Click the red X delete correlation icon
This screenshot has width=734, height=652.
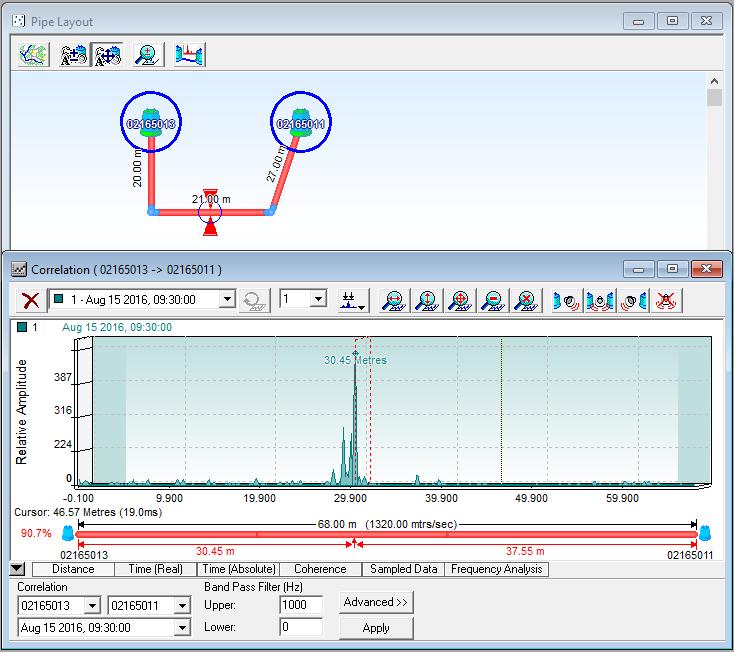(31, 300)
